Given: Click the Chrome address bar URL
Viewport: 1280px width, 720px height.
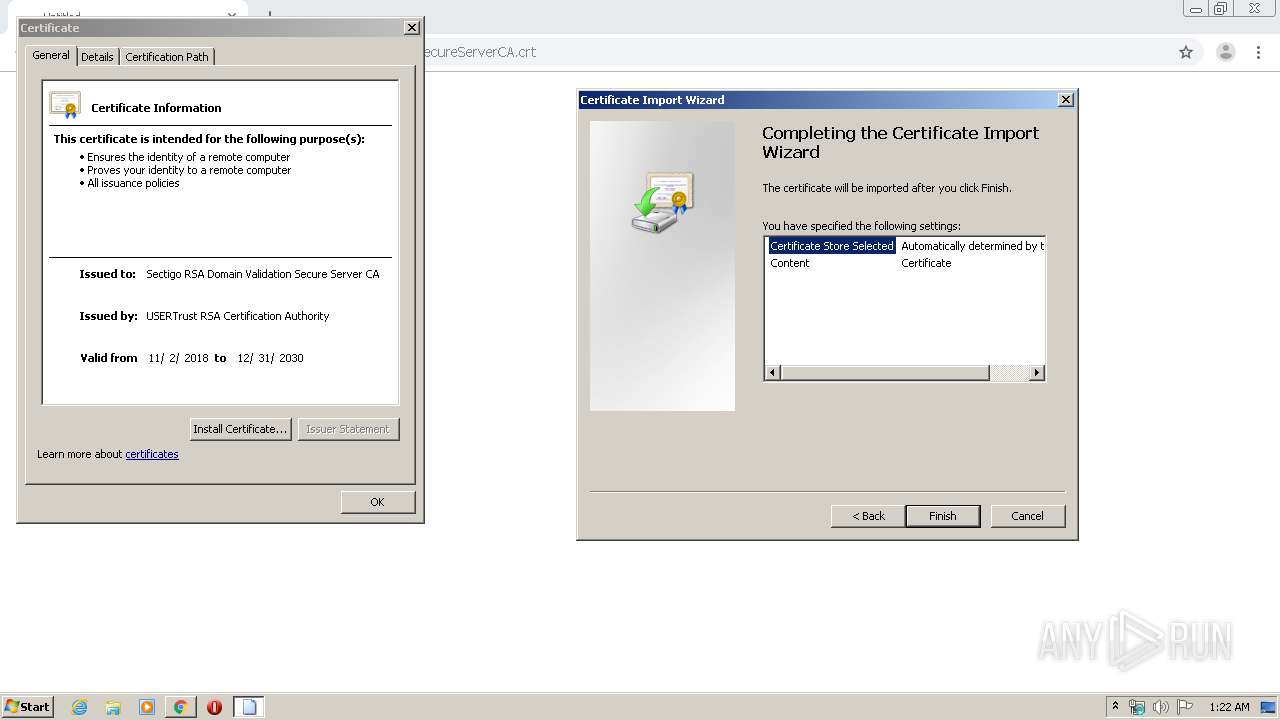Looking at the screenshot, I should tap(481, 52).
